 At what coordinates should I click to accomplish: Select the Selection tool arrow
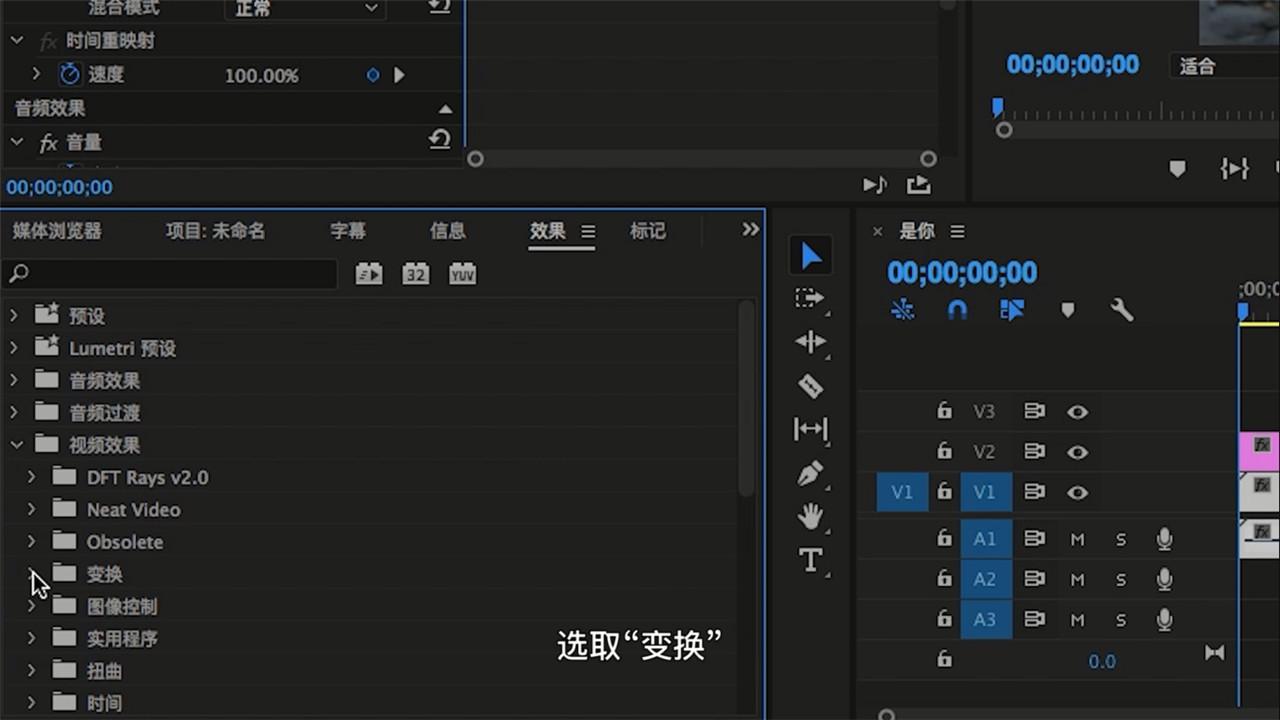point(811,256)
